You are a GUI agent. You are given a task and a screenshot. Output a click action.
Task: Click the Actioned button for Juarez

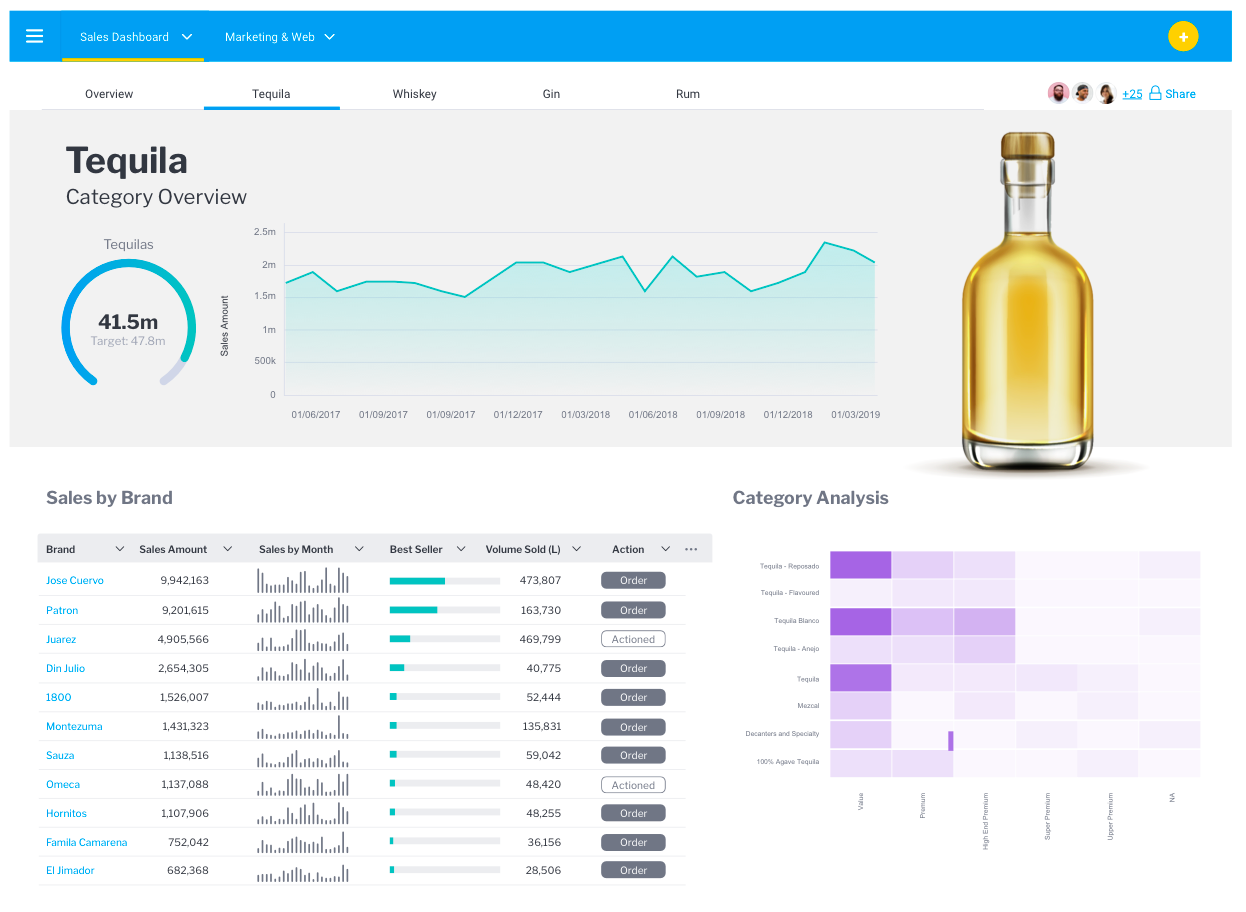click(633, 639)
